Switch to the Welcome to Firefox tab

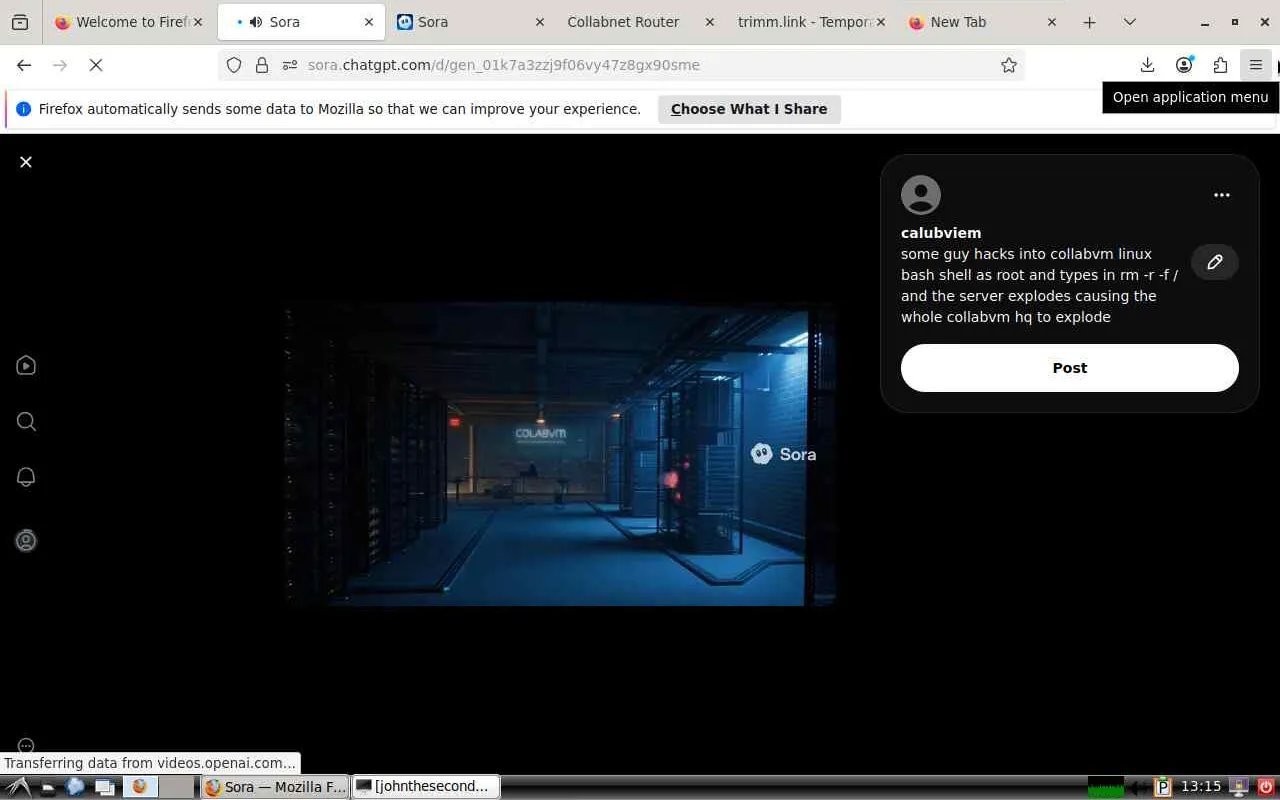point(128,22)
